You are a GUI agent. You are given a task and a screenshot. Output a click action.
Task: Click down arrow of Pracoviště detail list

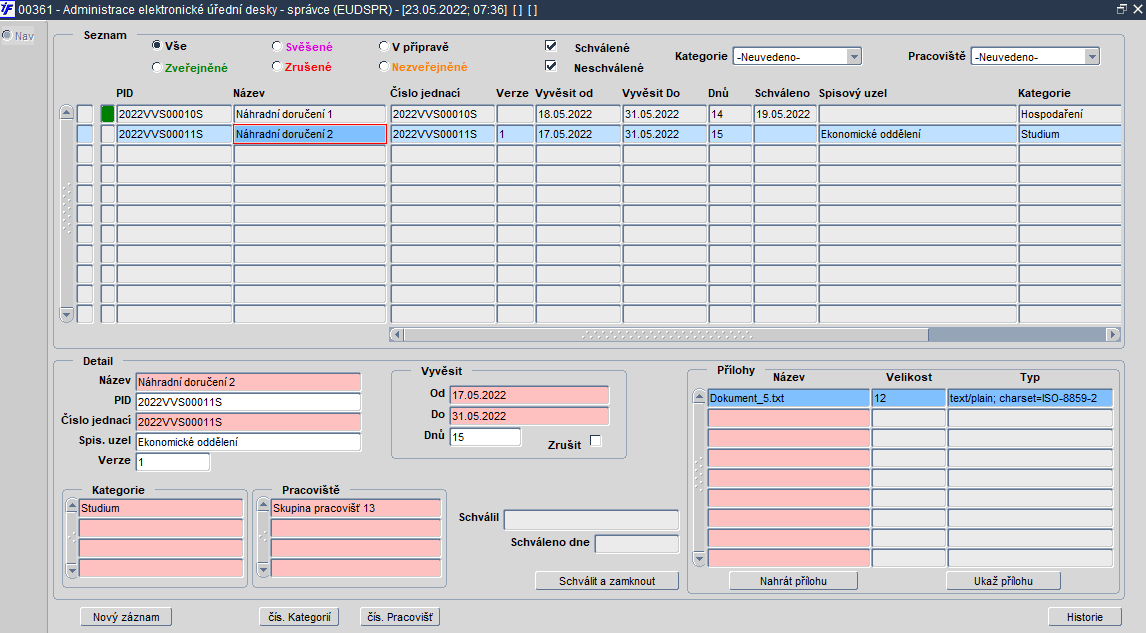[x=263, y=569]
